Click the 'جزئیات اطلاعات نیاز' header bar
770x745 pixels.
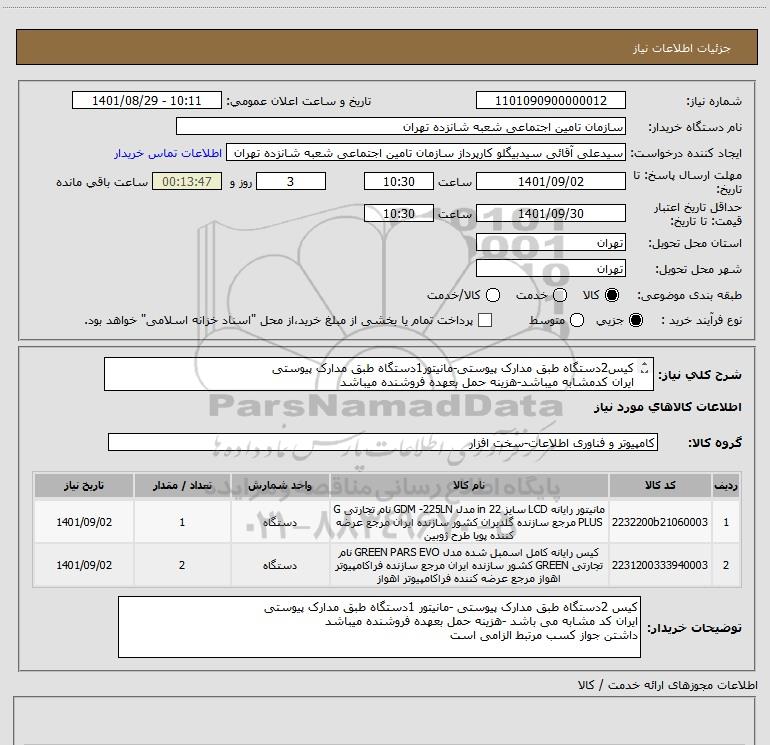coord(387,47)
